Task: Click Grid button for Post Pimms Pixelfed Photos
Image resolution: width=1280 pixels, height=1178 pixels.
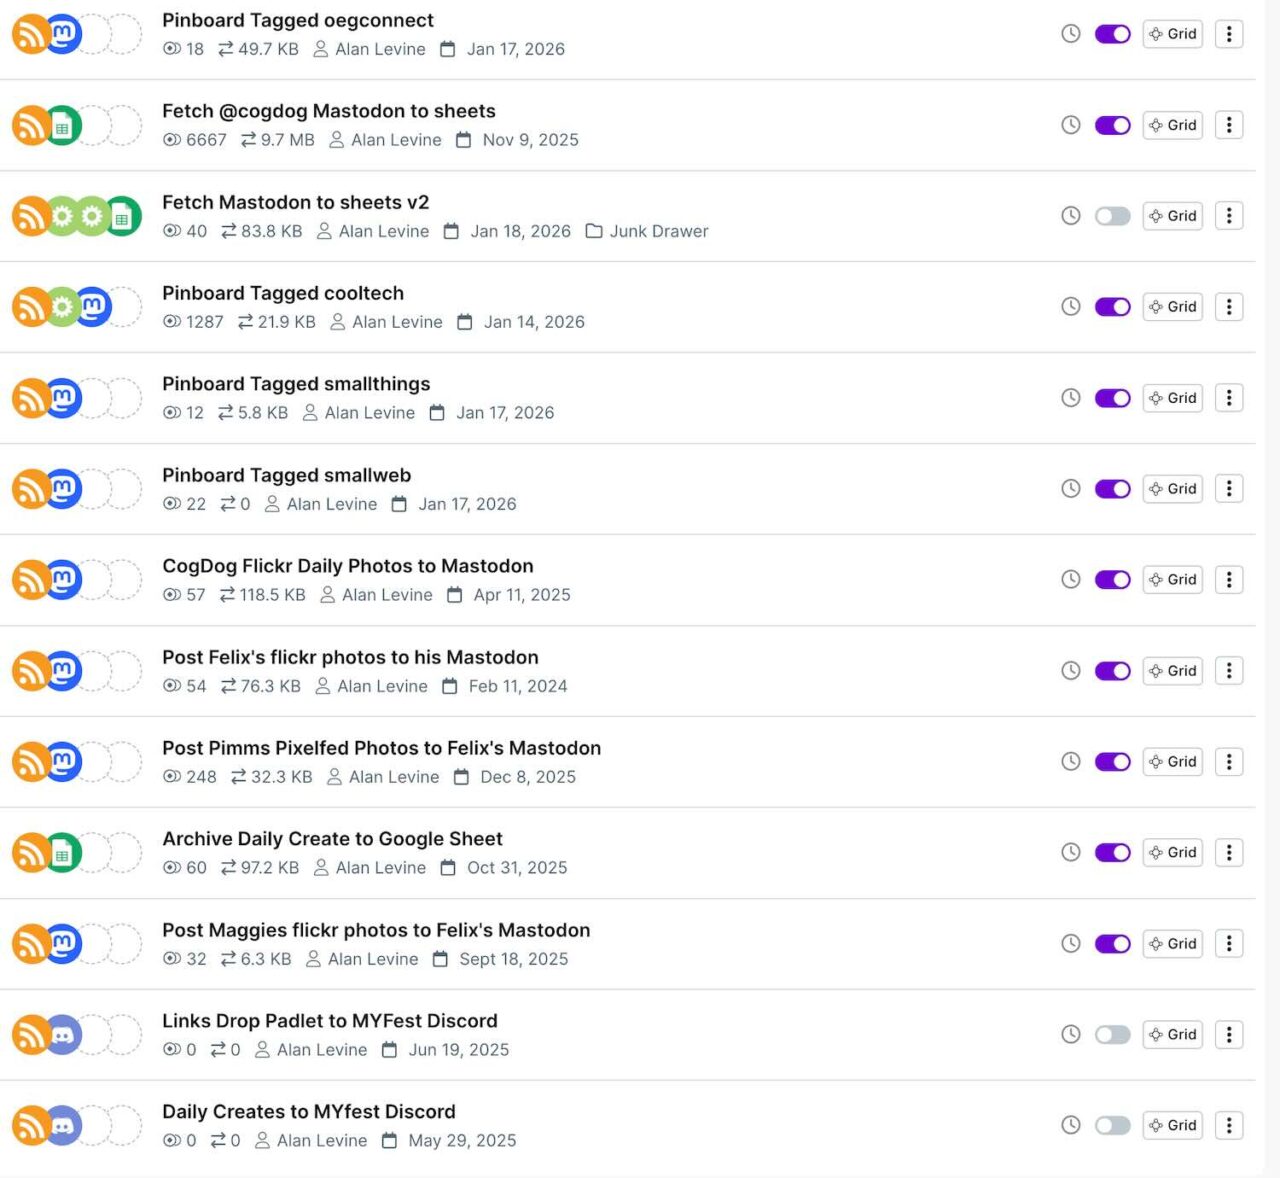Action: coord(1172,762)
